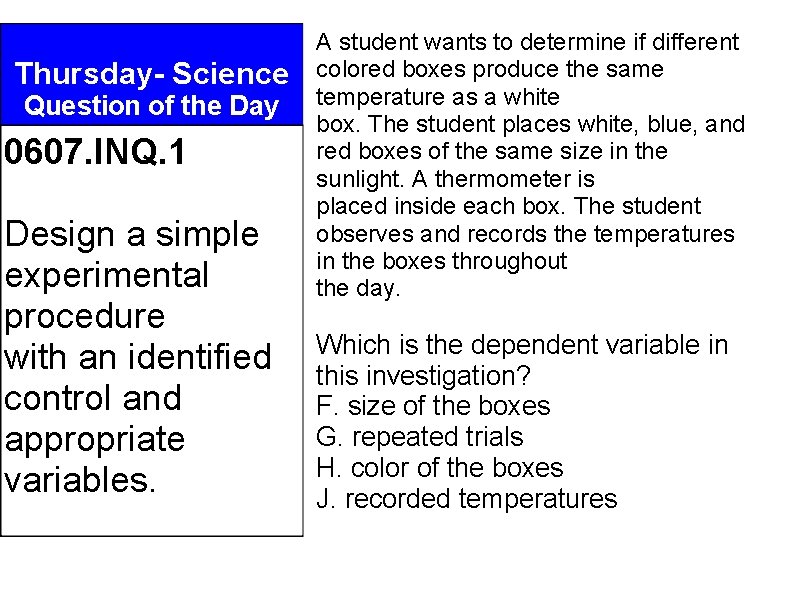Screen dimensions: 800x600
Task: Click the line "Design a simple"
Action: click(x=132, y=235)
